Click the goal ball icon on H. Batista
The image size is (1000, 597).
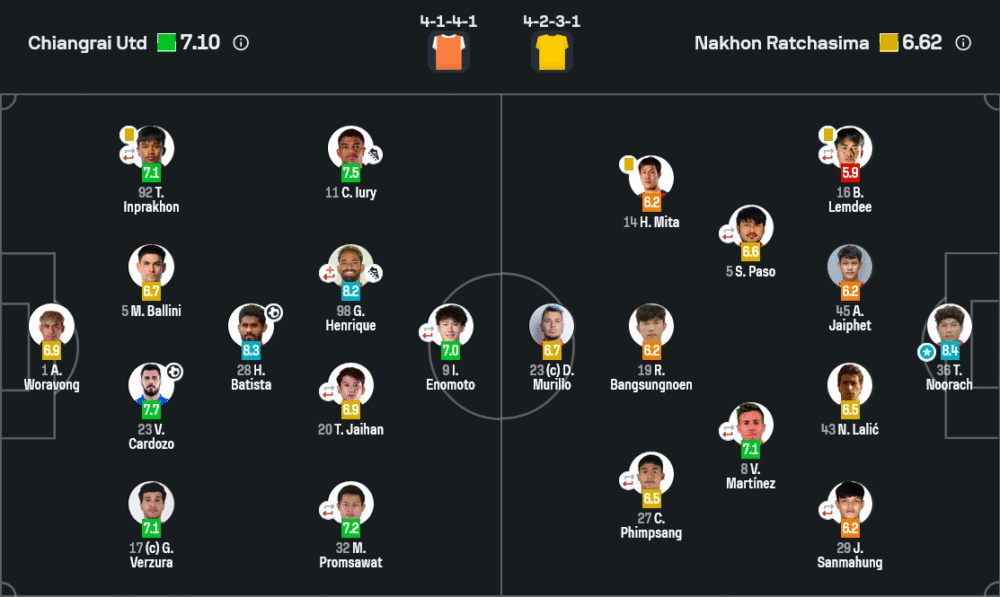point(273,313)
